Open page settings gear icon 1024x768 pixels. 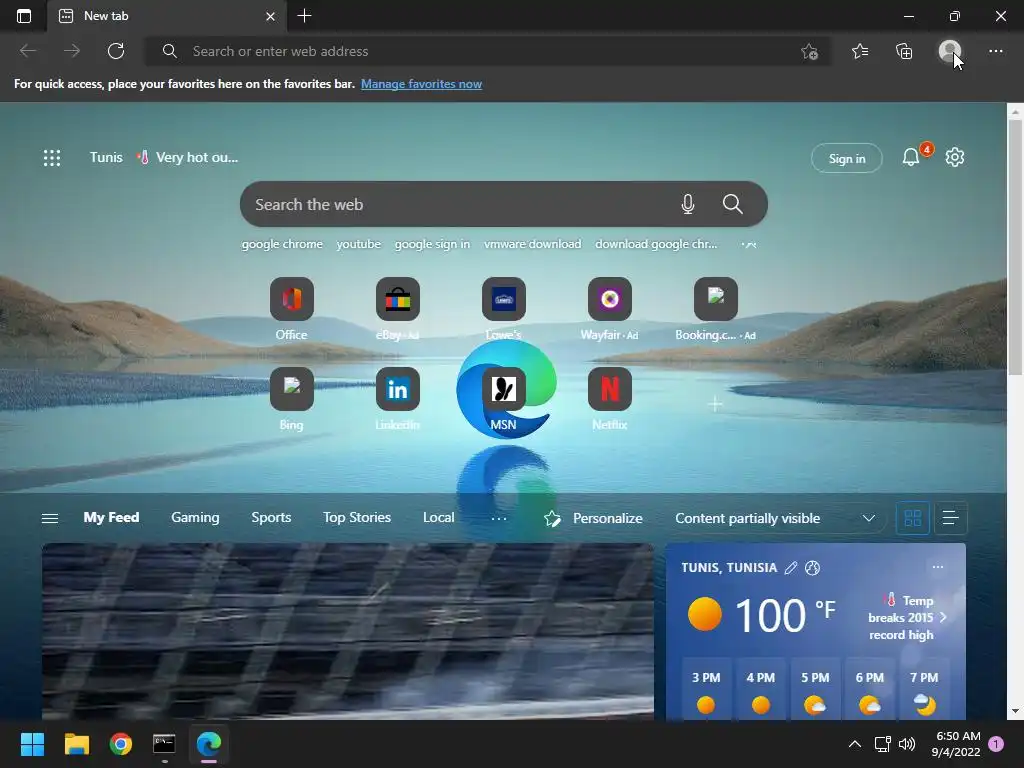point(955,157)
